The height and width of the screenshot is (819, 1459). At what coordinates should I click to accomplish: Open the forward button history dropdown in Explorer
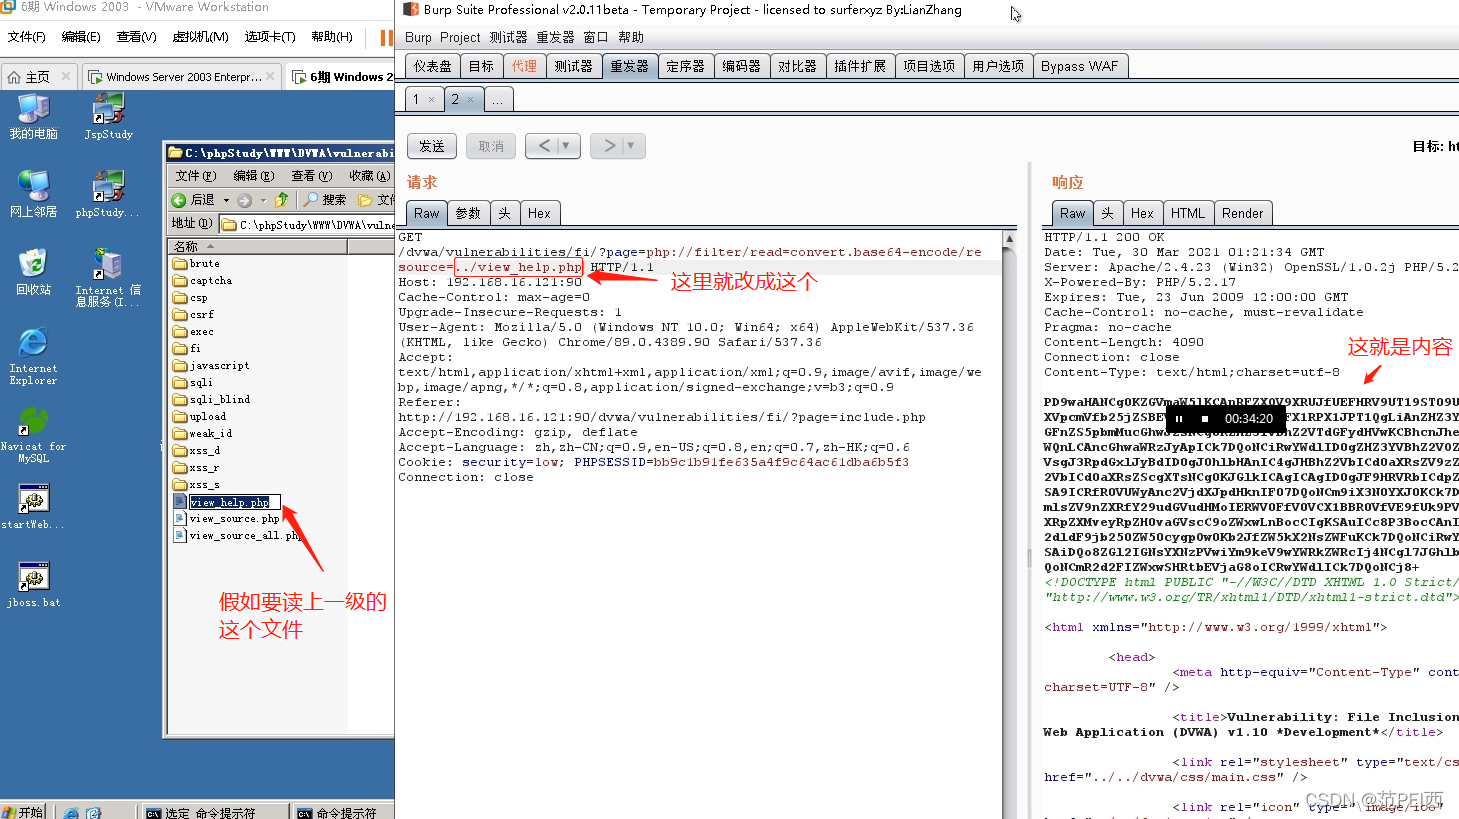pos(263,200)
